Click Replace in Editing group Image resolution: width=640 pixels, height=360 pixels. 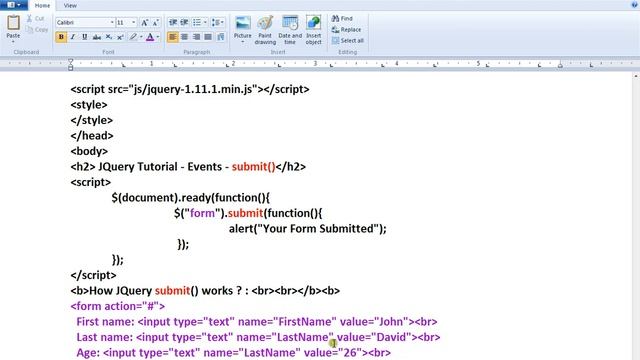coord(346,29)
